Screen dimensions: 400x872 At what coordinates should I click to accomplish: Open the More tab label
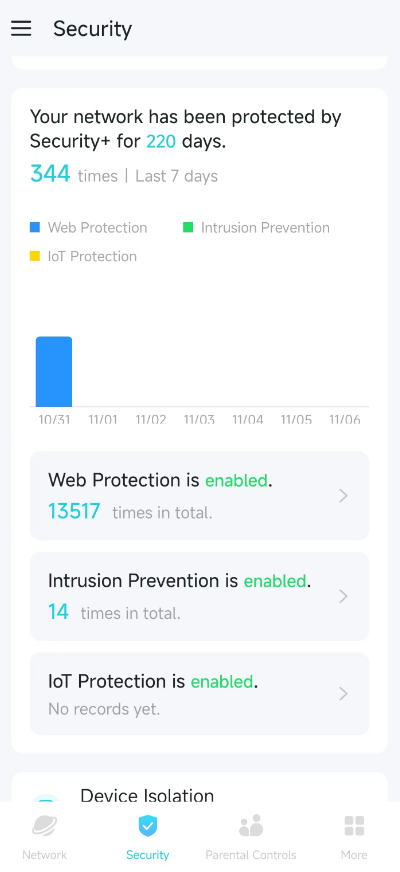pos(354,855)
